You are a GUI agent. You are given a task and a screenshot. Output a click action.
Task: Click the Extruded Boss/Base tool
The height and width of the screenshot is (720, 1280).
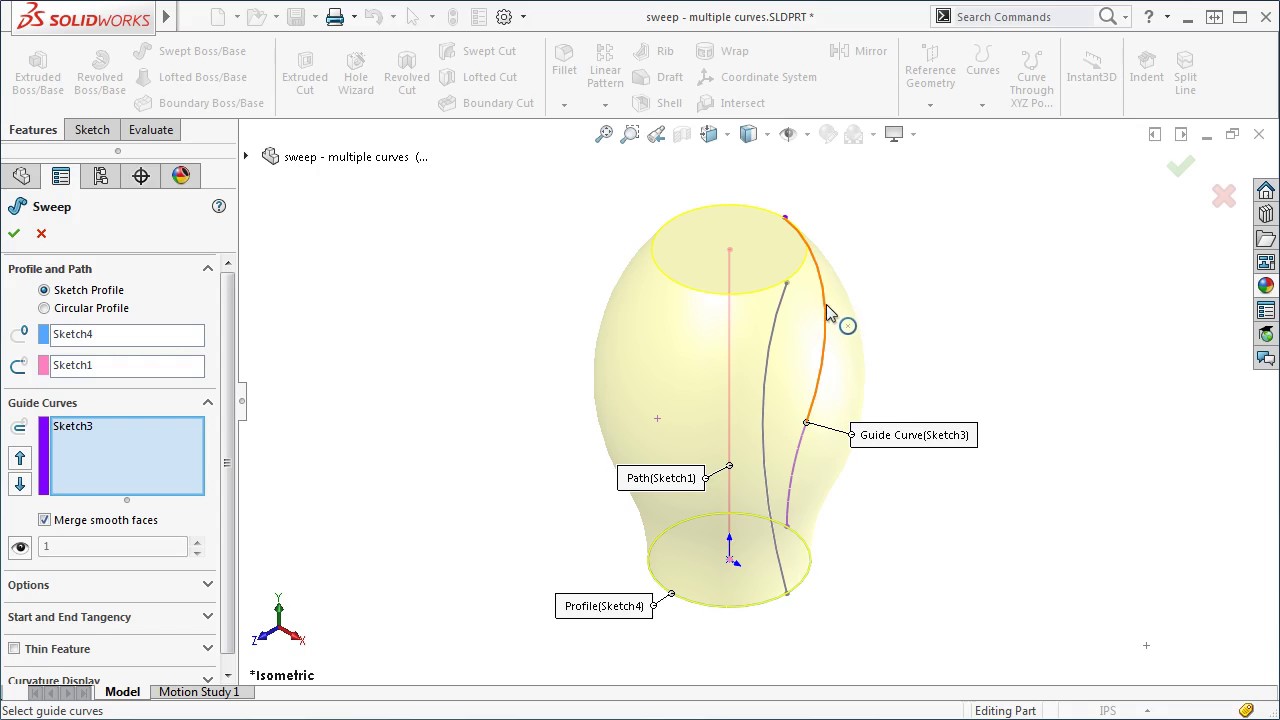pyautogui.click(x=38, y=73)
